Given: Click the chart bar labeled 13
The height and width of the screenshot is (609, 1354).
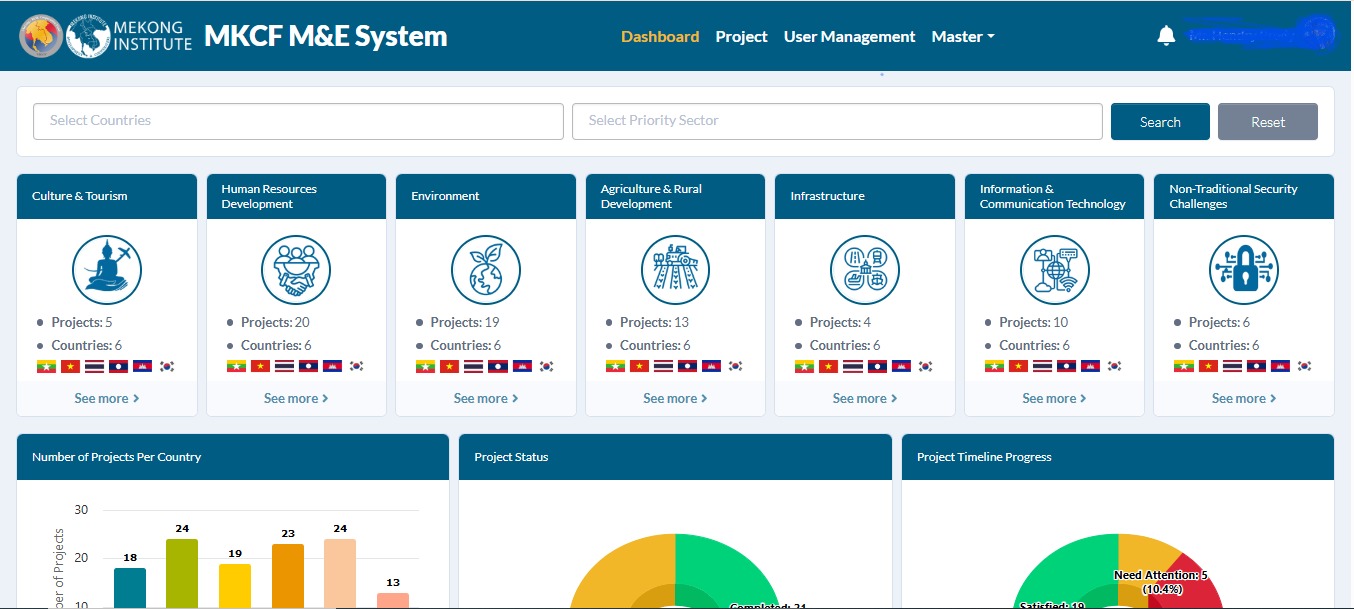Looking at the screenshot, I should click(x=392, y=601).
